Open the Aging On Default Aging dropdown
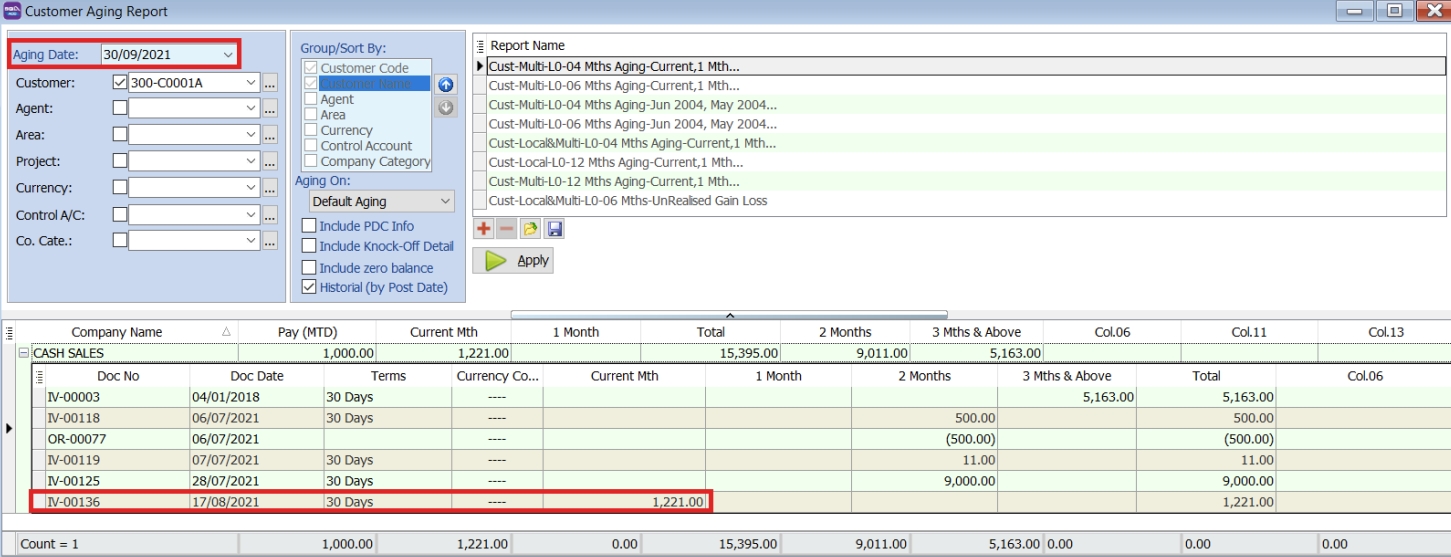1451x557 pixels. [x=445, y=202]
